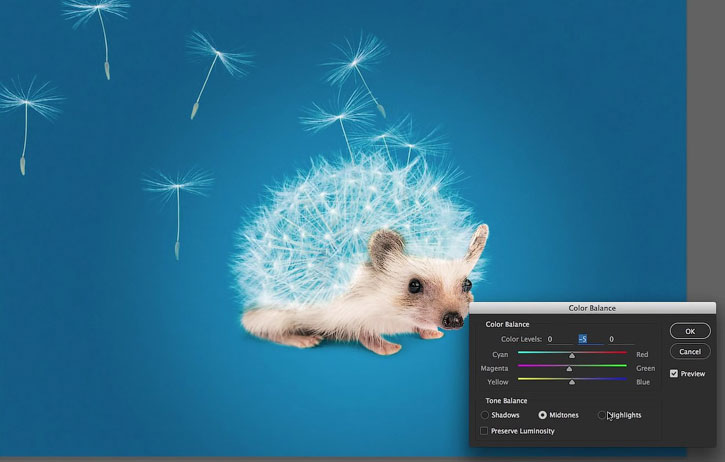Click the Magenta label
Image resolution: width=725 pixels, height=462 pixels.
[x=494, y=368]
